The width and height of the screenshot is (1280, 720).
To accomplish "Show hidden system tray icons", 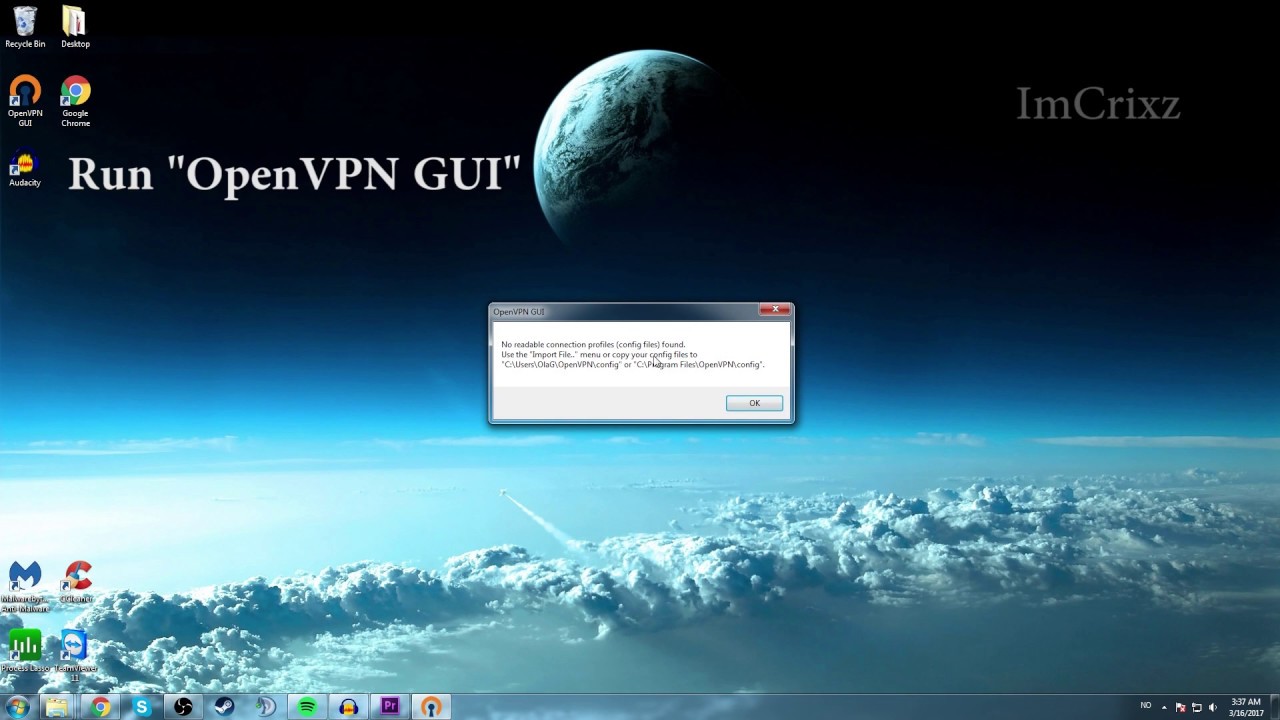I will 1164,708.
